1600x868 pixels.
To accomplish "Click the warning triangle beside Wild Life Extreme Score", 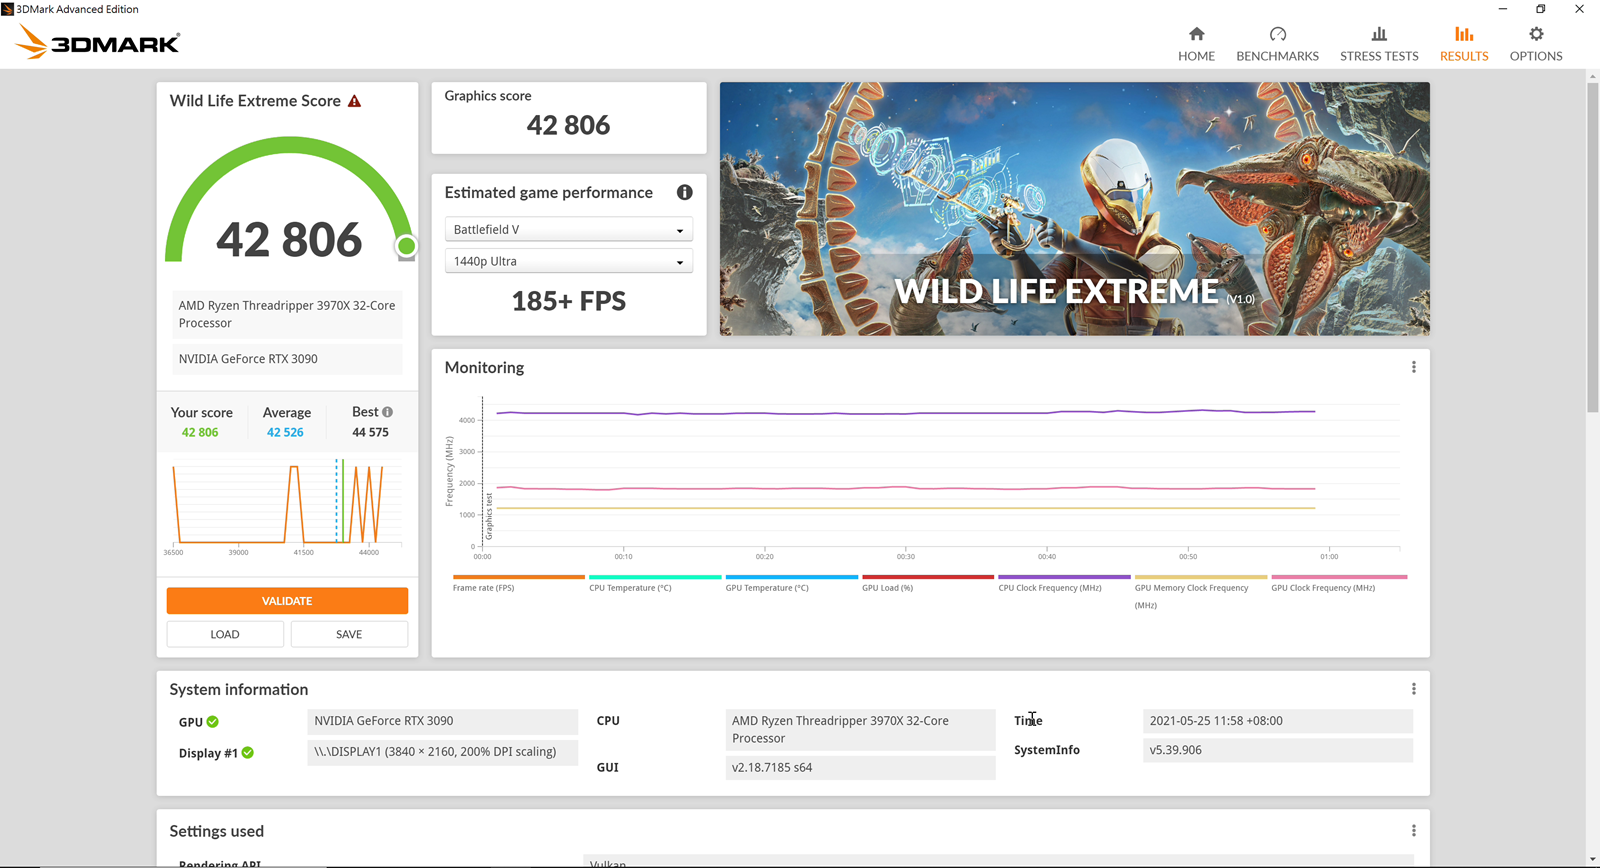I will click(354, 101).
